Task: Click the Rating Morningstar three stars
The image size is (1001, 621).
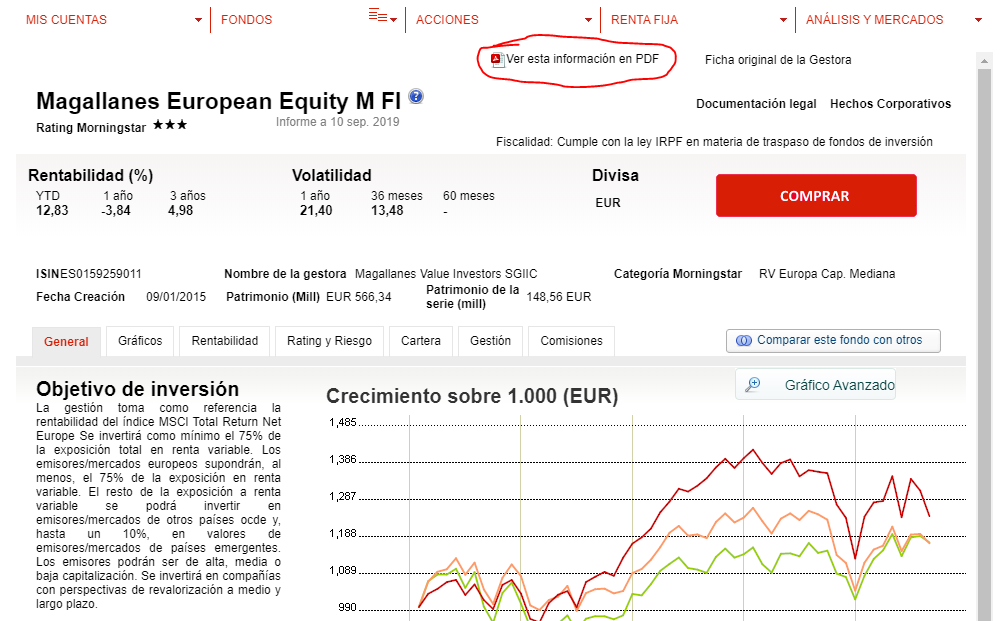Action: 170,125
